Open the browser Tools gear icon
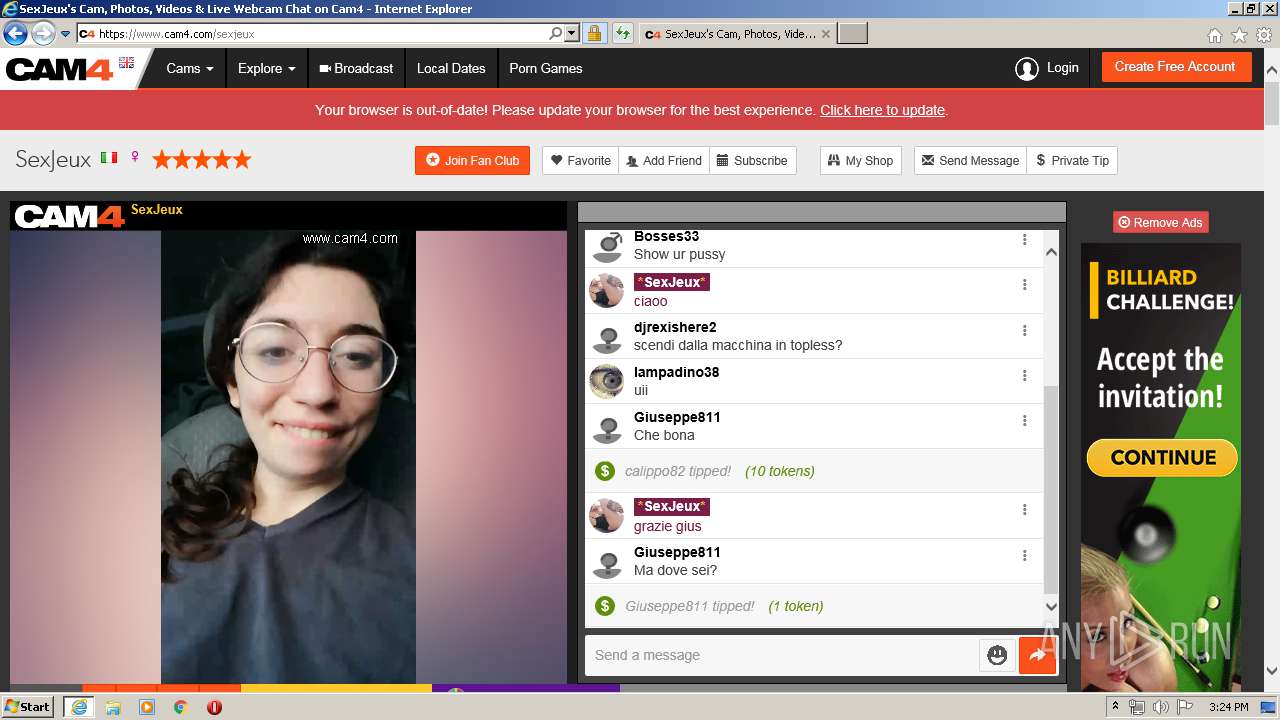Viewport: 1280px width, 720px height. (1264, 35)
